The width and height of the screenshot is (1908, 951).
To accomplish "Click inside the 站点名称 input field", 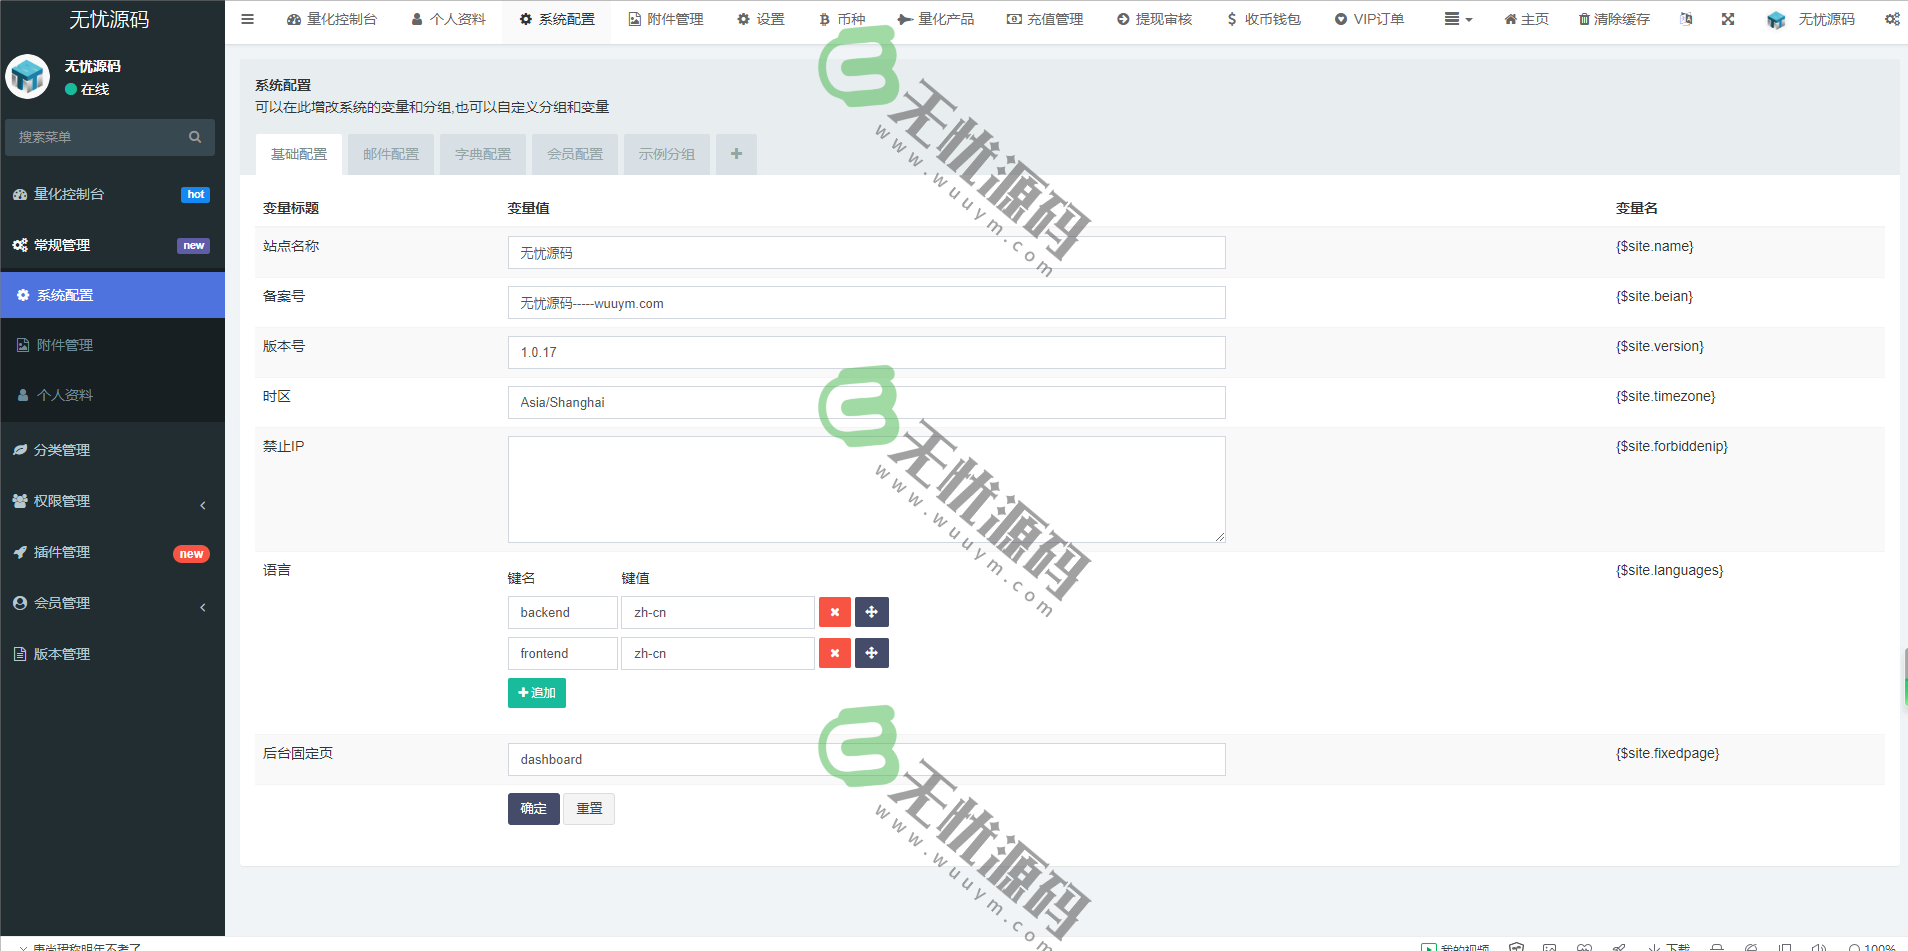I will (x=866, y=252).
